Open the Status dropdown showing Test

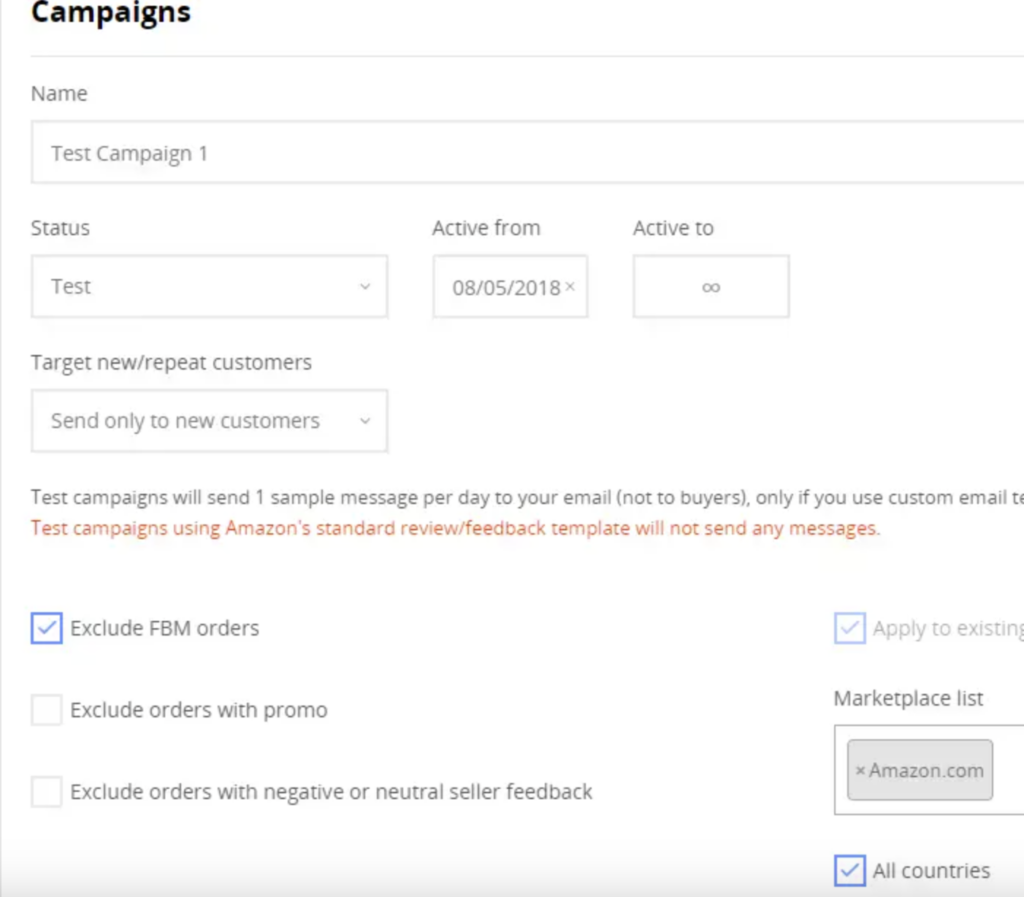click(x=209, y=287)
